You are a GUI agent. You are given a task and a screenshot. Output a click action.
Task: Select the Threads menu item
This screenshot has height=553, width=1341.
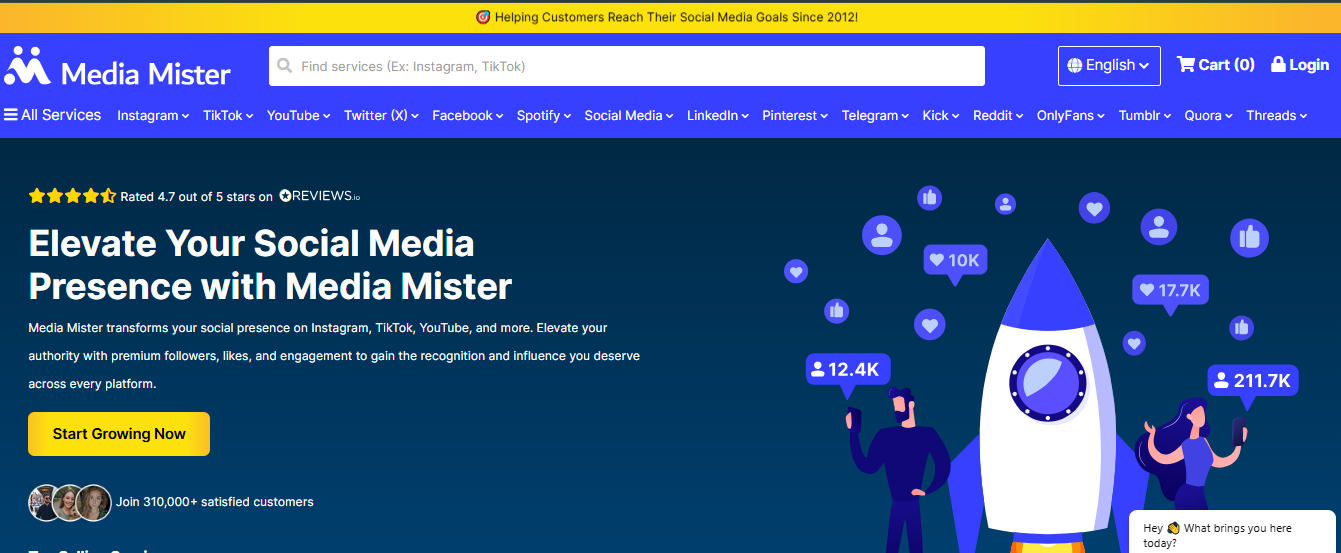1276,115
